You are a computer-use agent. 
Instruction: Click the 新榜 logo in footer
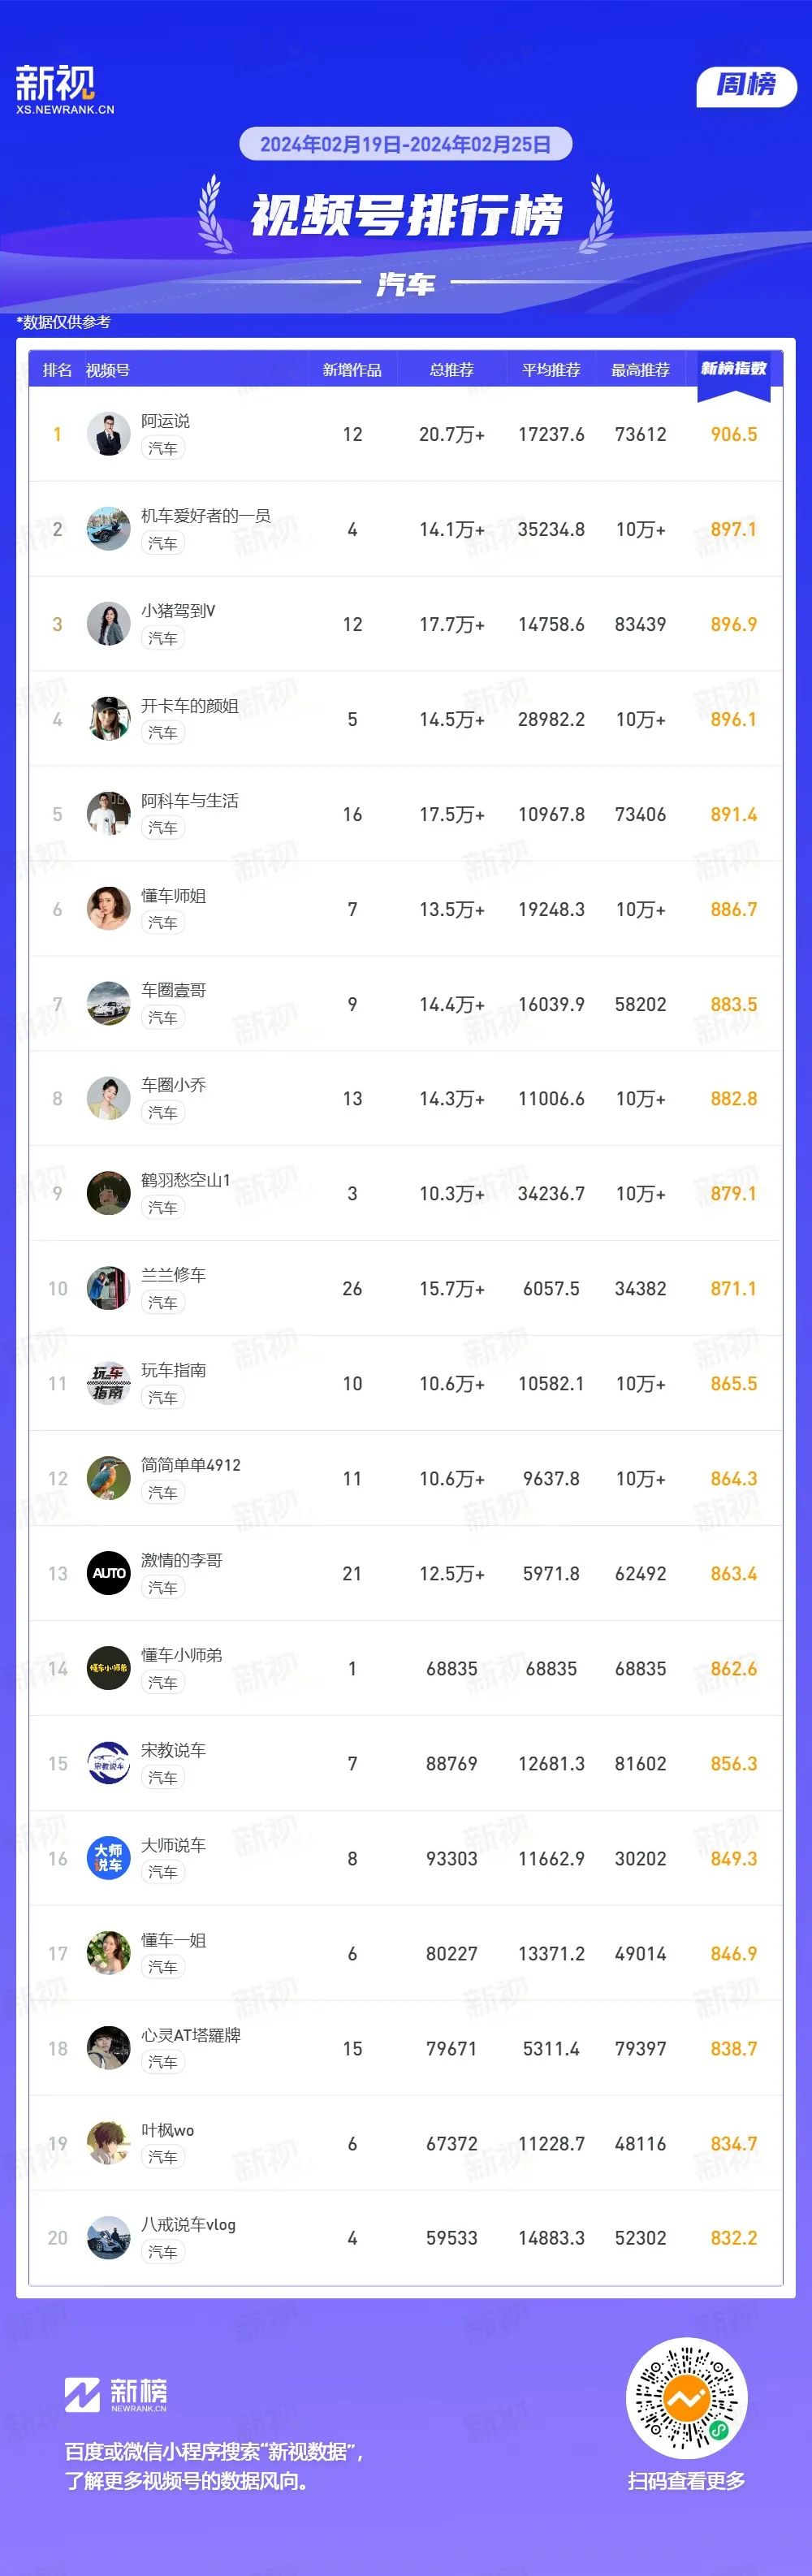(x=116, y=2394)
